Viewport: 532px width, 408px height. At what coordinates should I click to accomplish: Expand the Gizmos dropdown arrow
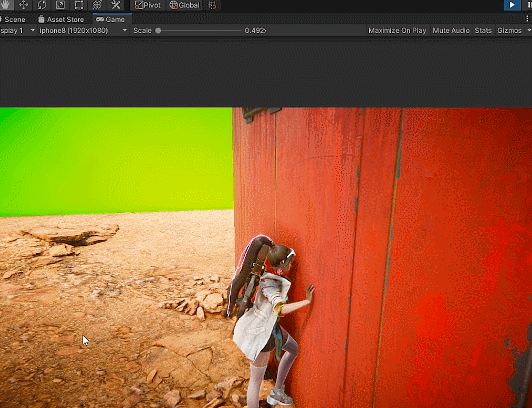pyautogui.click(x=529, y=31)
